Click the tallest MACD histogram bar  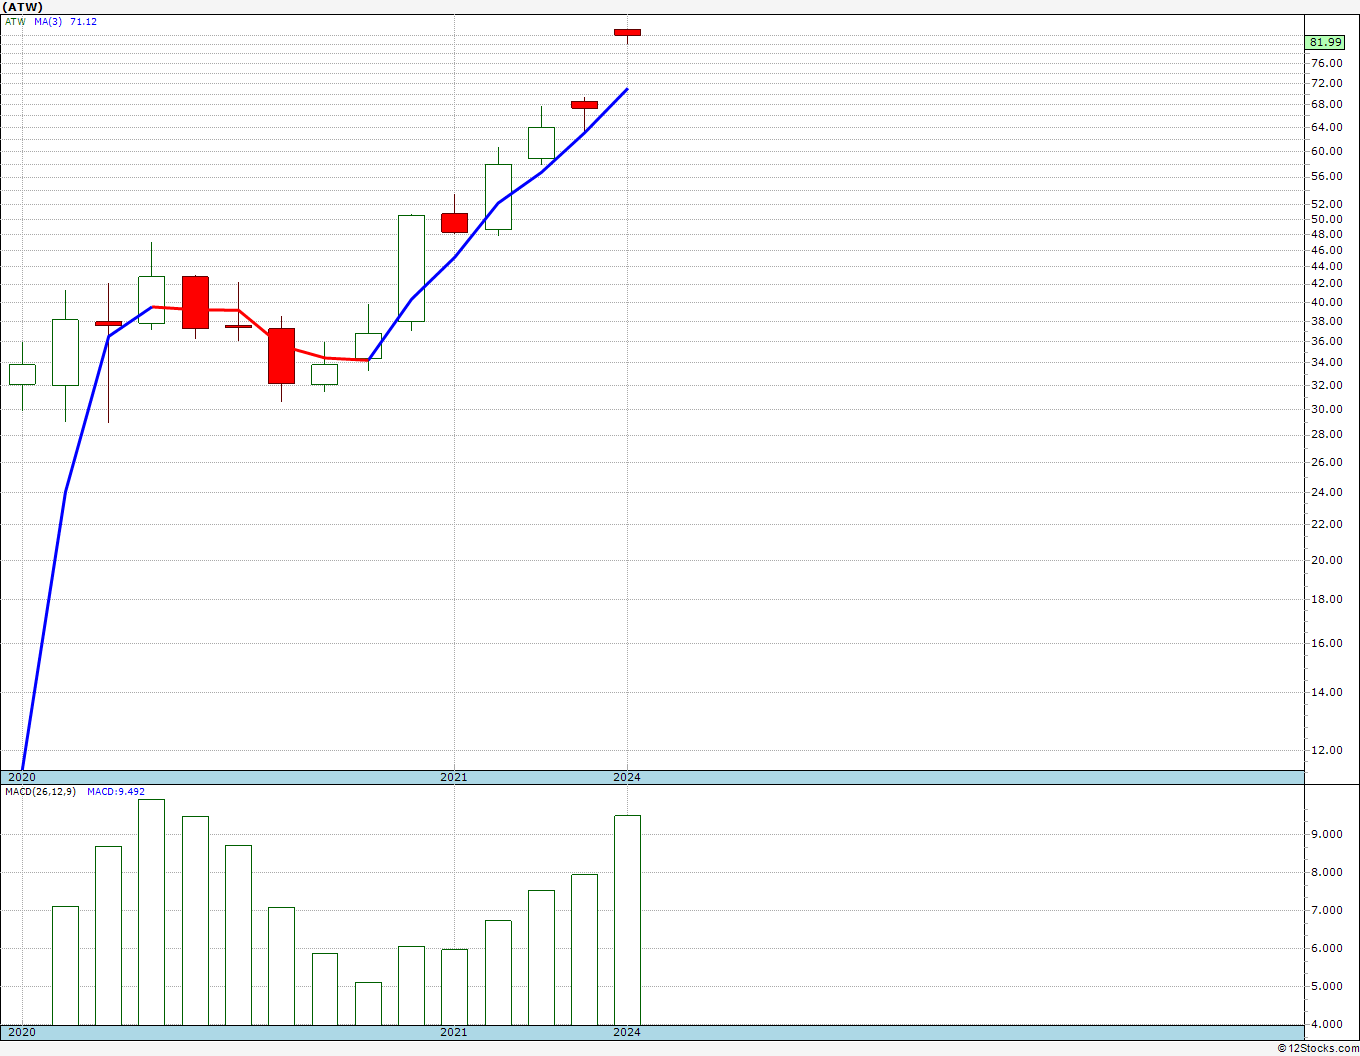[x=152, y=912]
